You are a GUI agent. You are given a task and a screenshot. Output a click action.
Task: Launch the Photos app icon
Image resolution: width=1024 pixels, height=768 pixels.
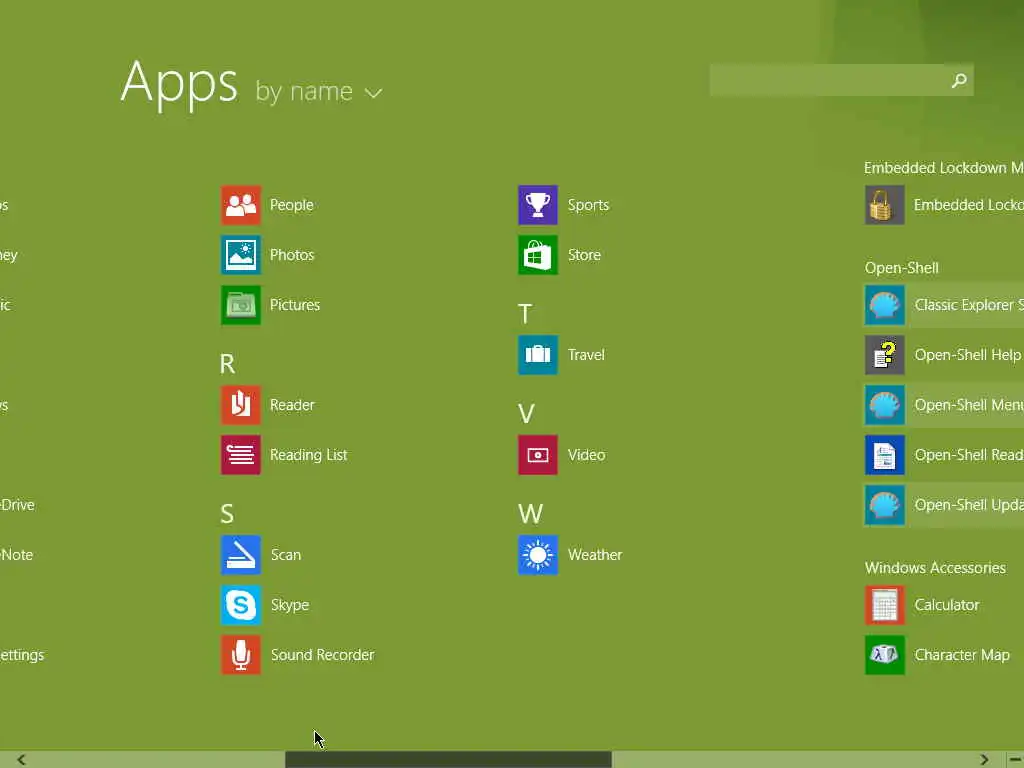[240, 255]
